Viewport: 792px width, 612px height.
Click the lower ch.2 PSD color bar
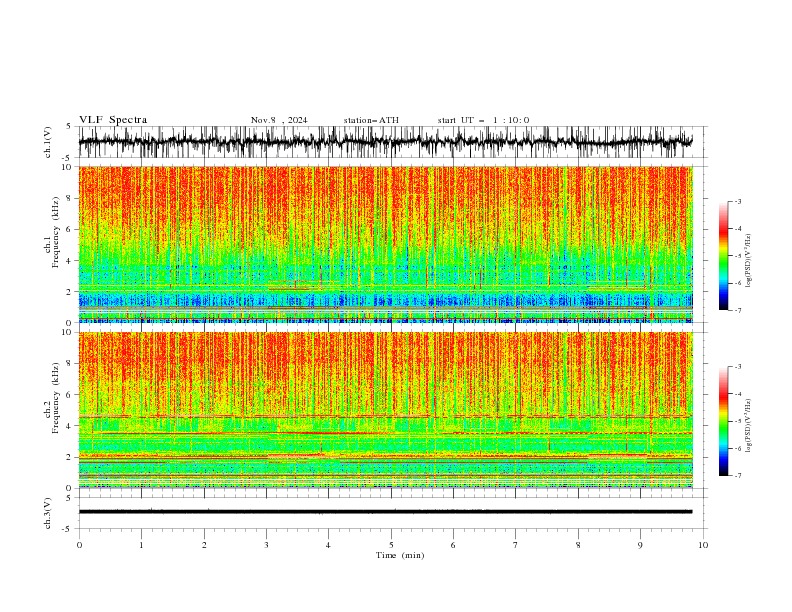723,421
